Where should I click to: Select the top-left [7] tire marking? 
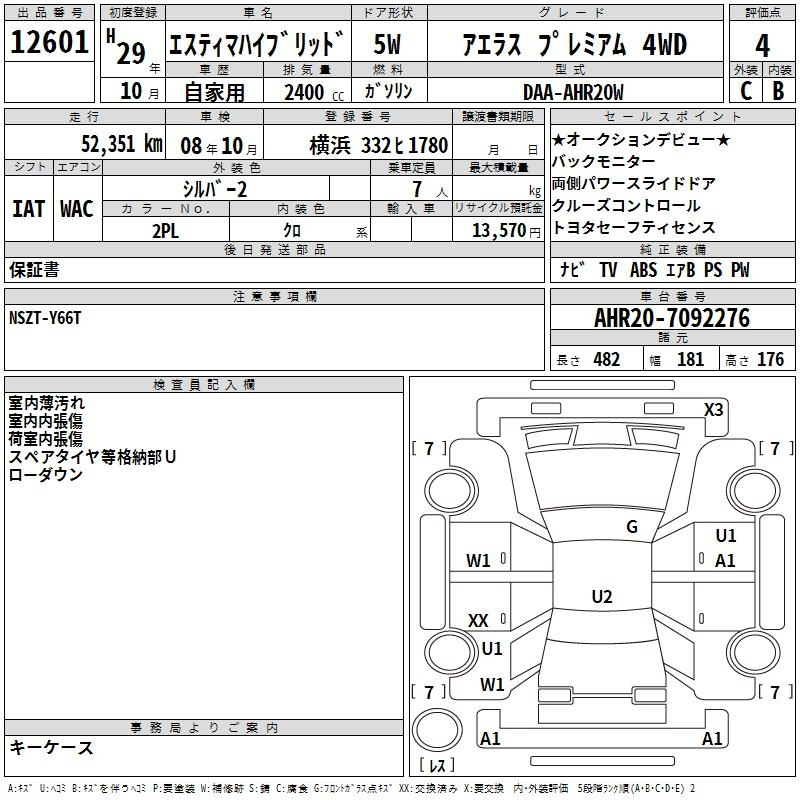[x=429, y=448]
